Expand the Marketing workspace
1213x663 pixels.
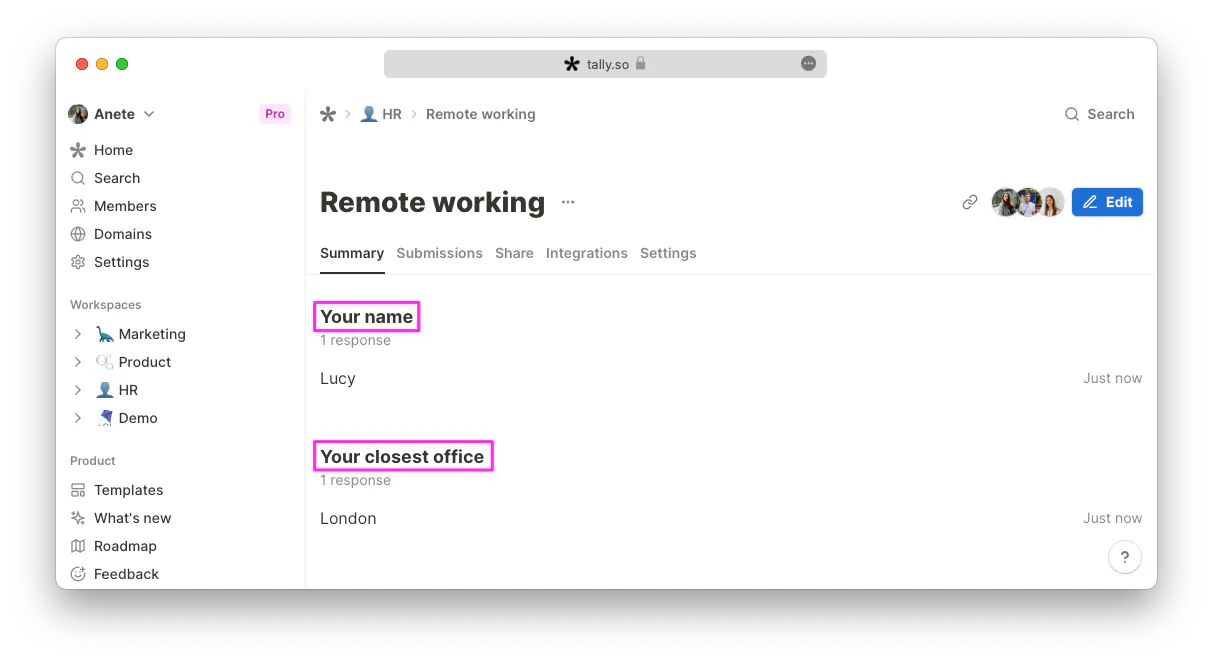[78, 334]
